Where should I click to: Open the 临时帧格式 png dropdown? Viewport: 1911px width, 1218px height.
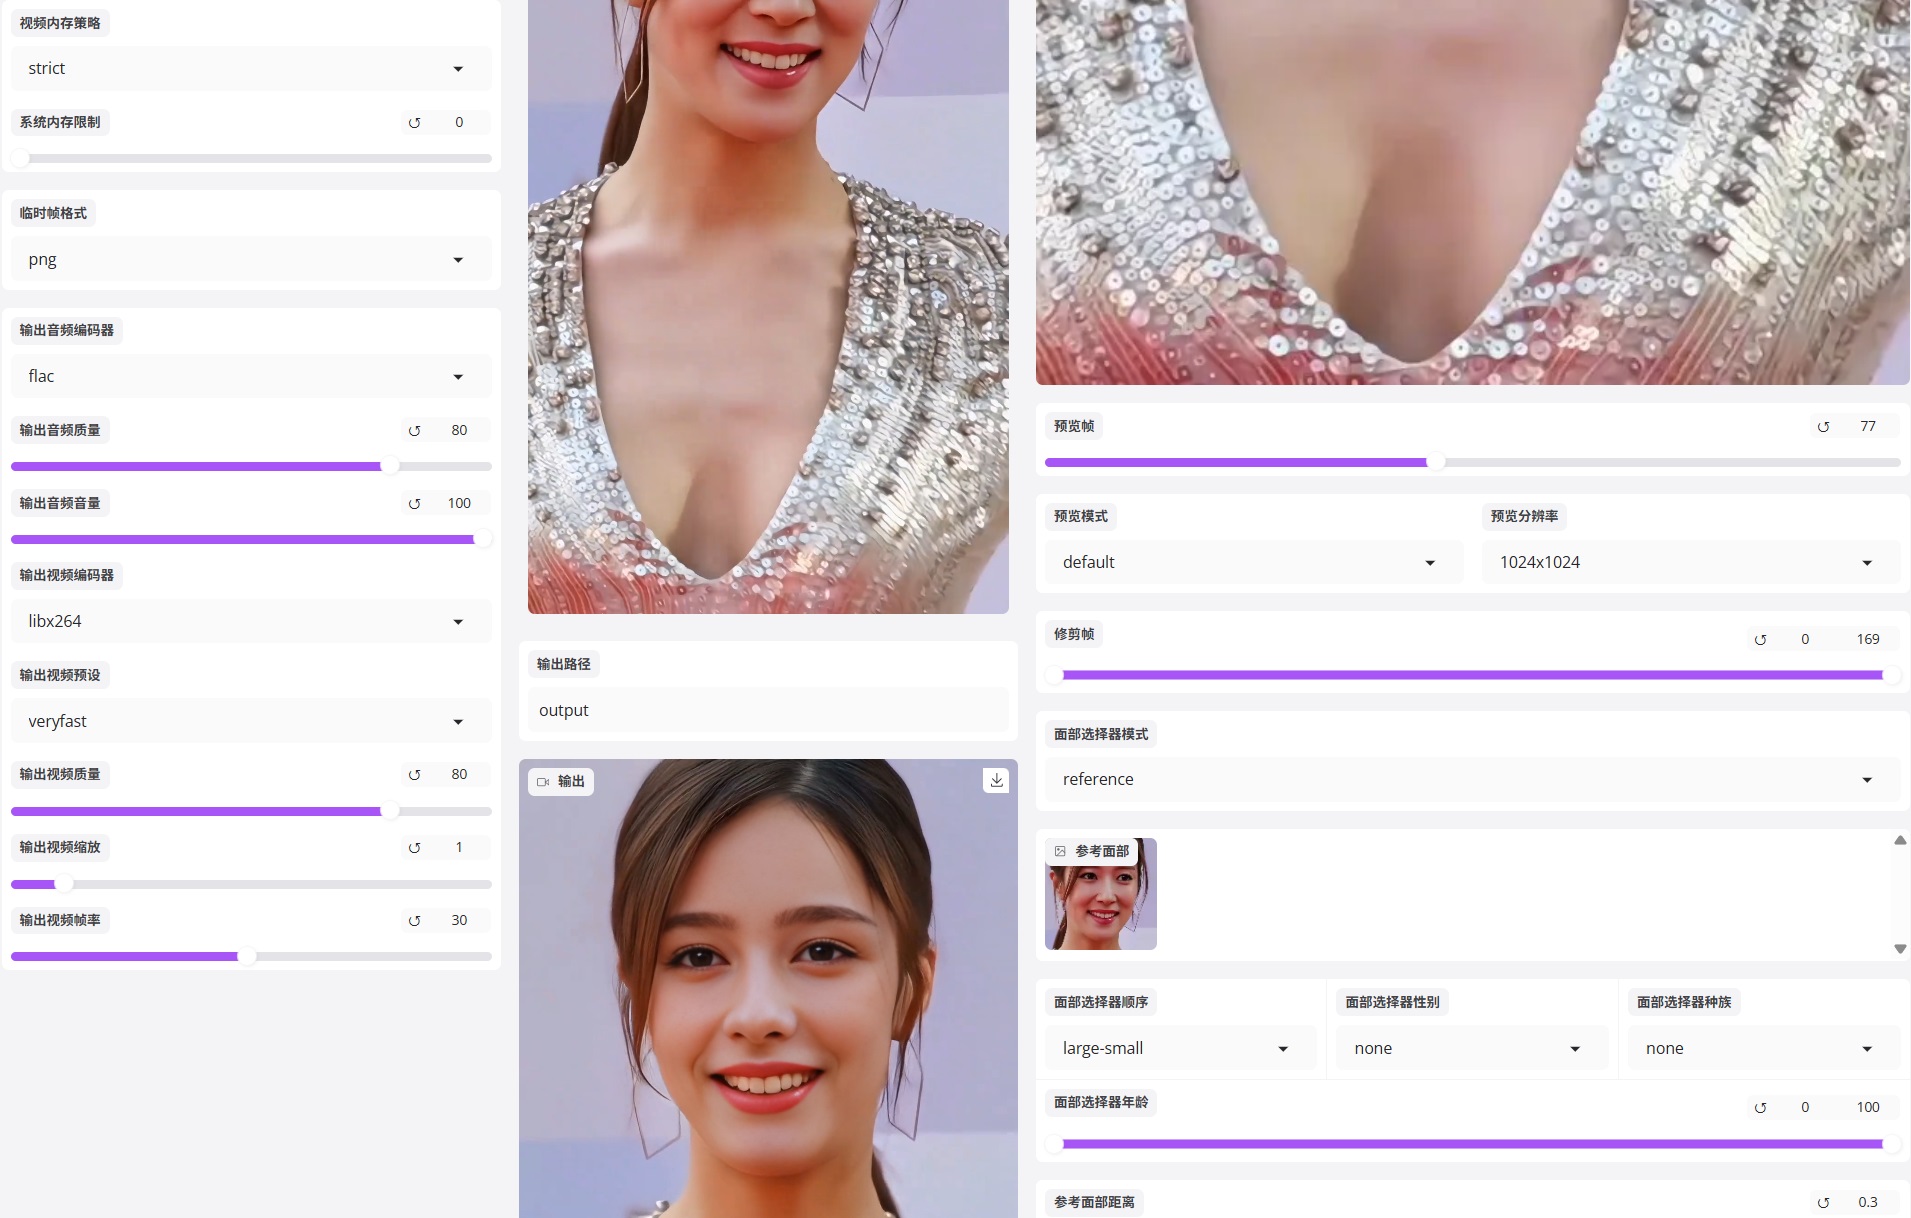250,260
